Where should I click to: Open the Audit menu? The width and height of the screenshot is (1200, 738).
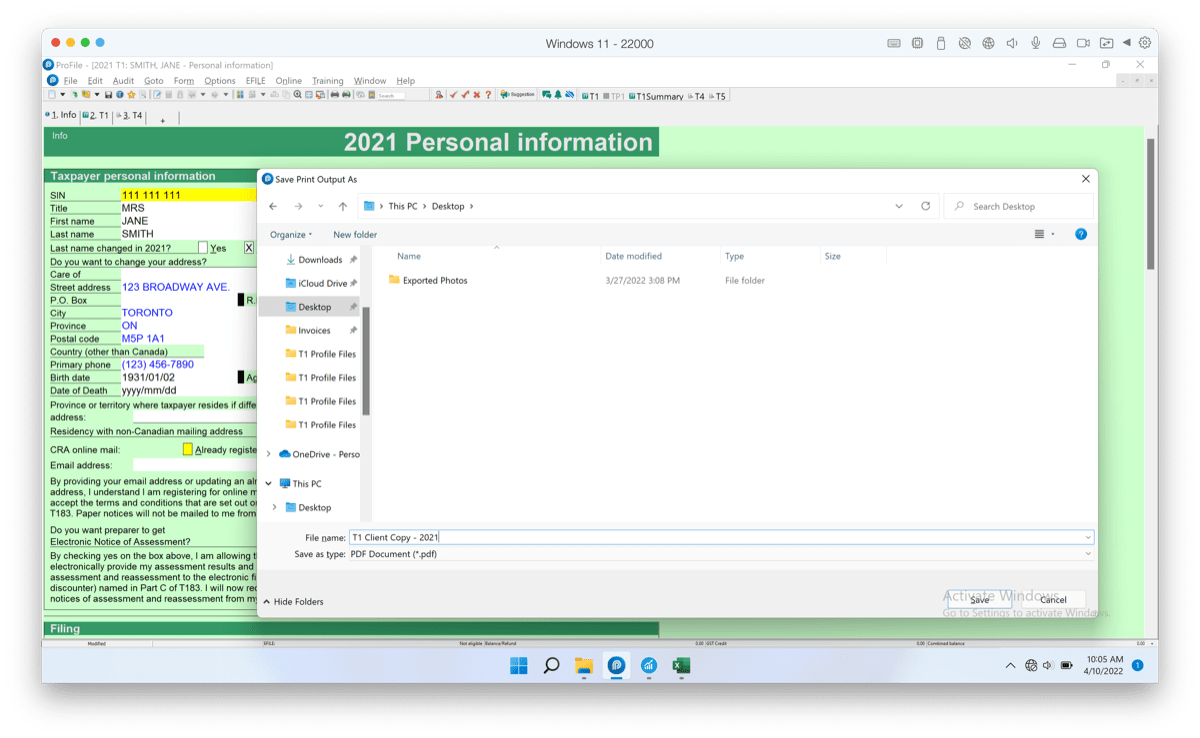tap(123, 81)
